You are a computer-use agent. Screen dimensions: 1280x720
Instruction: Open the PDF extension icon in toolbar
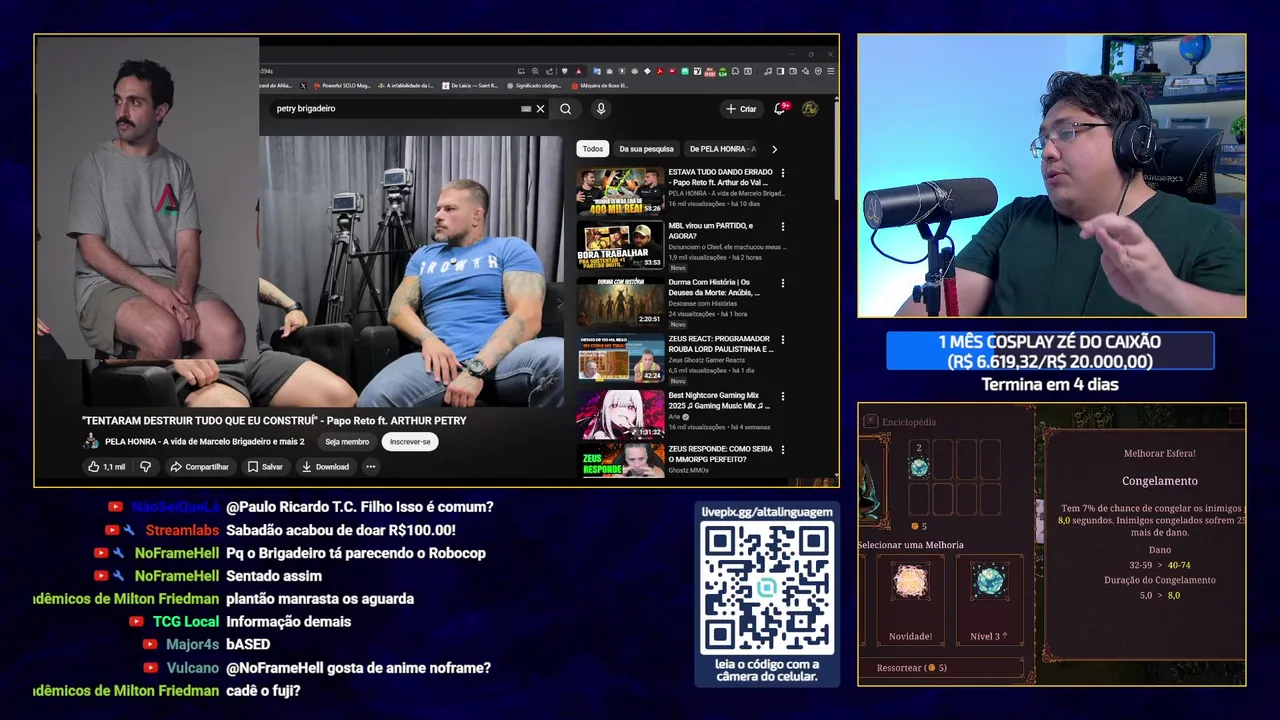[x=660, y=71]
